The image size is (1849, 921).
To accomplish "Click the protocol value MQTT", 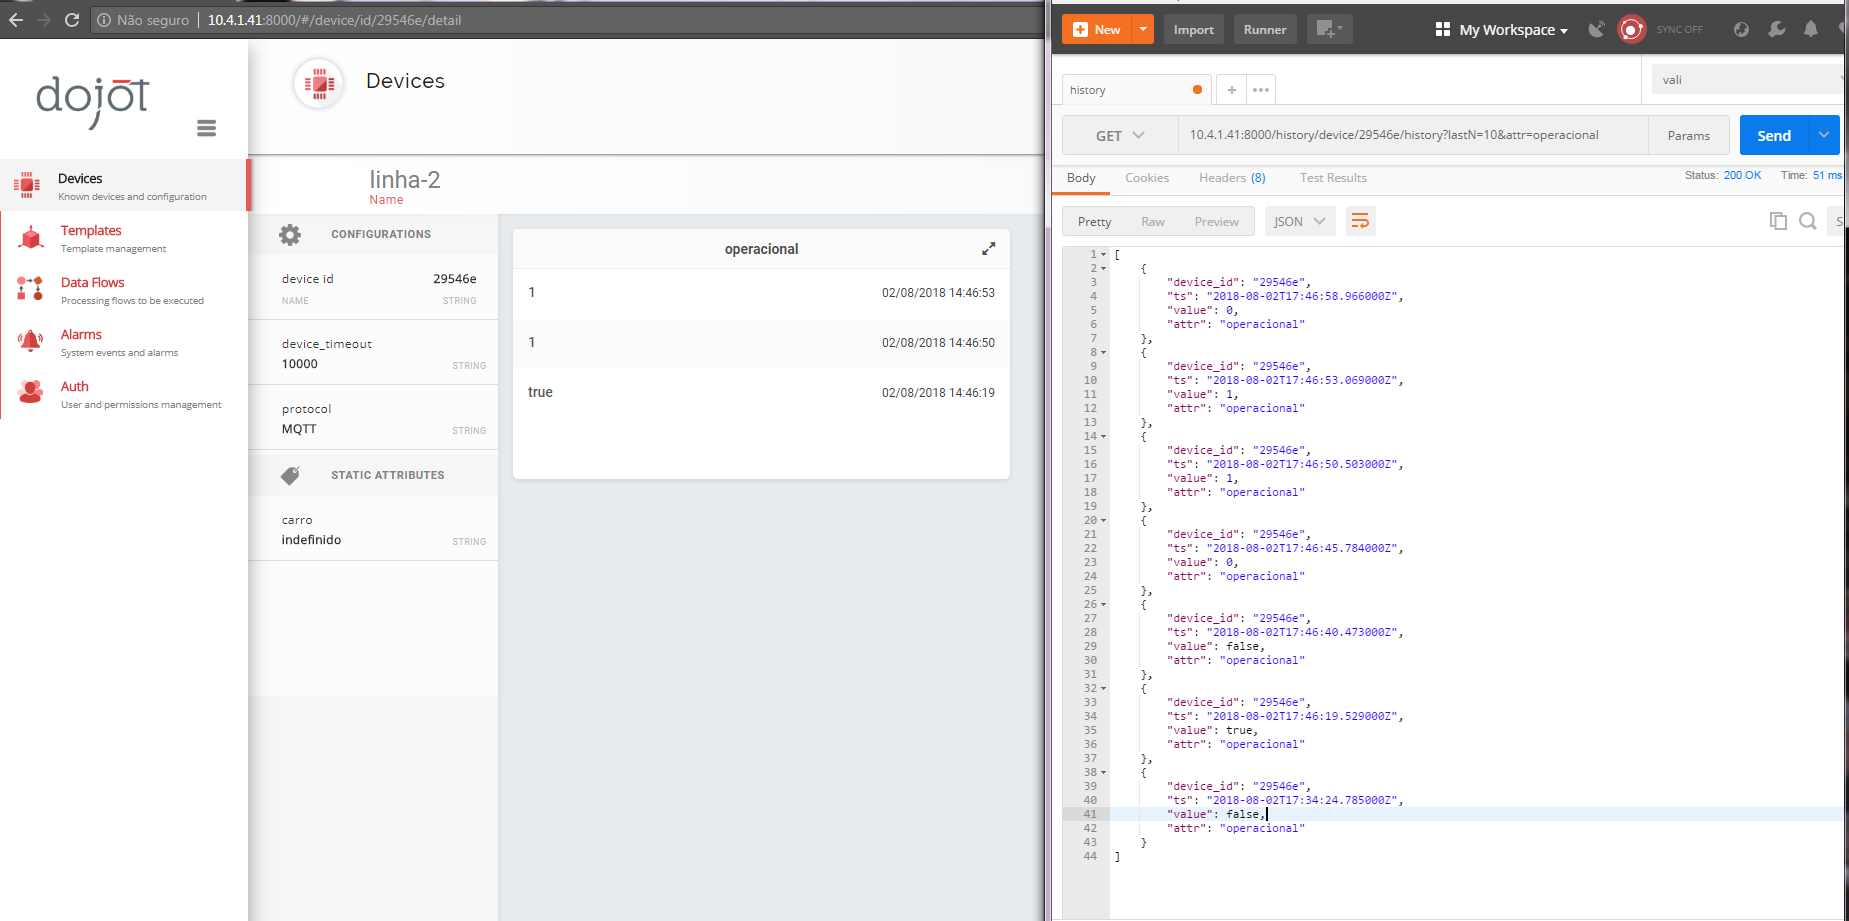I will [299, 429].
